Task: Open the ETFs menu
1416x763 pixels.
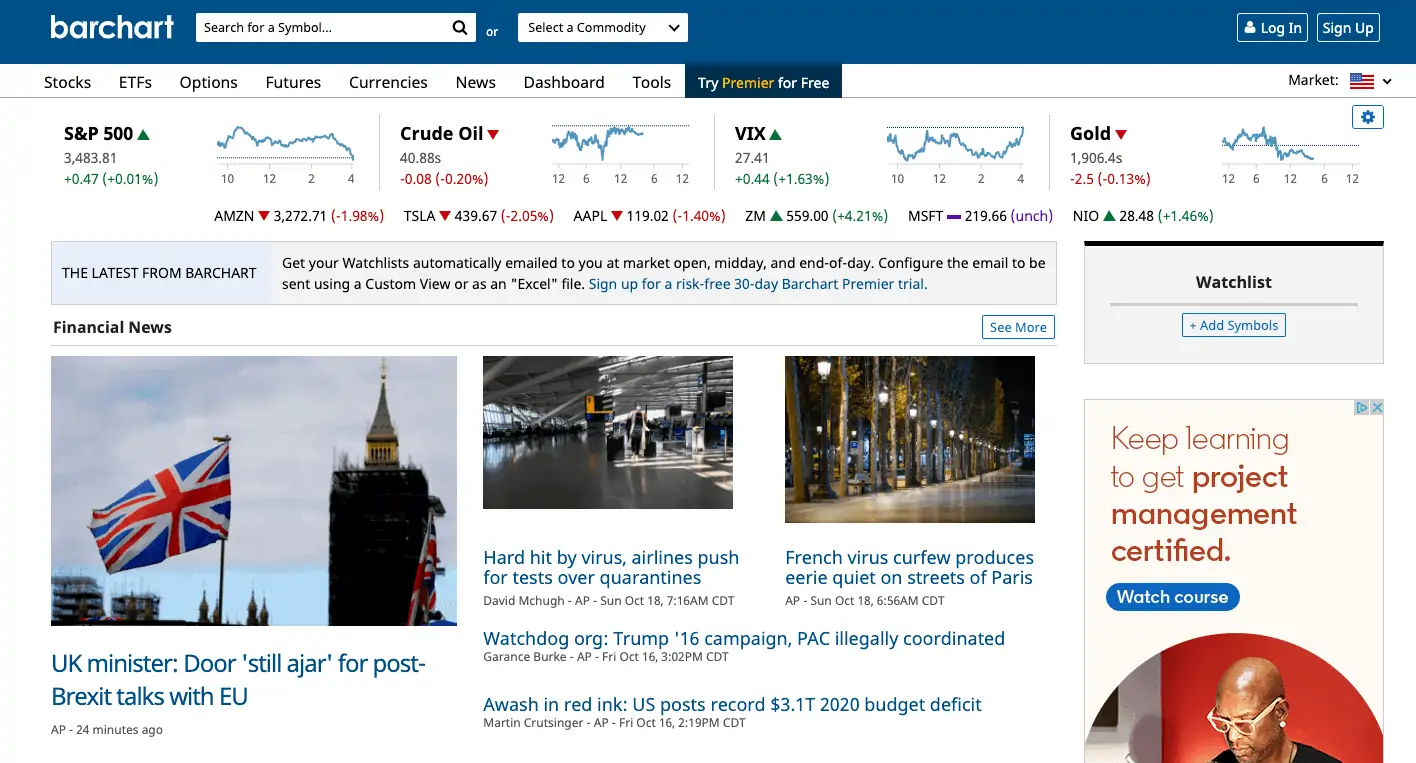Action: click(135, 82)
